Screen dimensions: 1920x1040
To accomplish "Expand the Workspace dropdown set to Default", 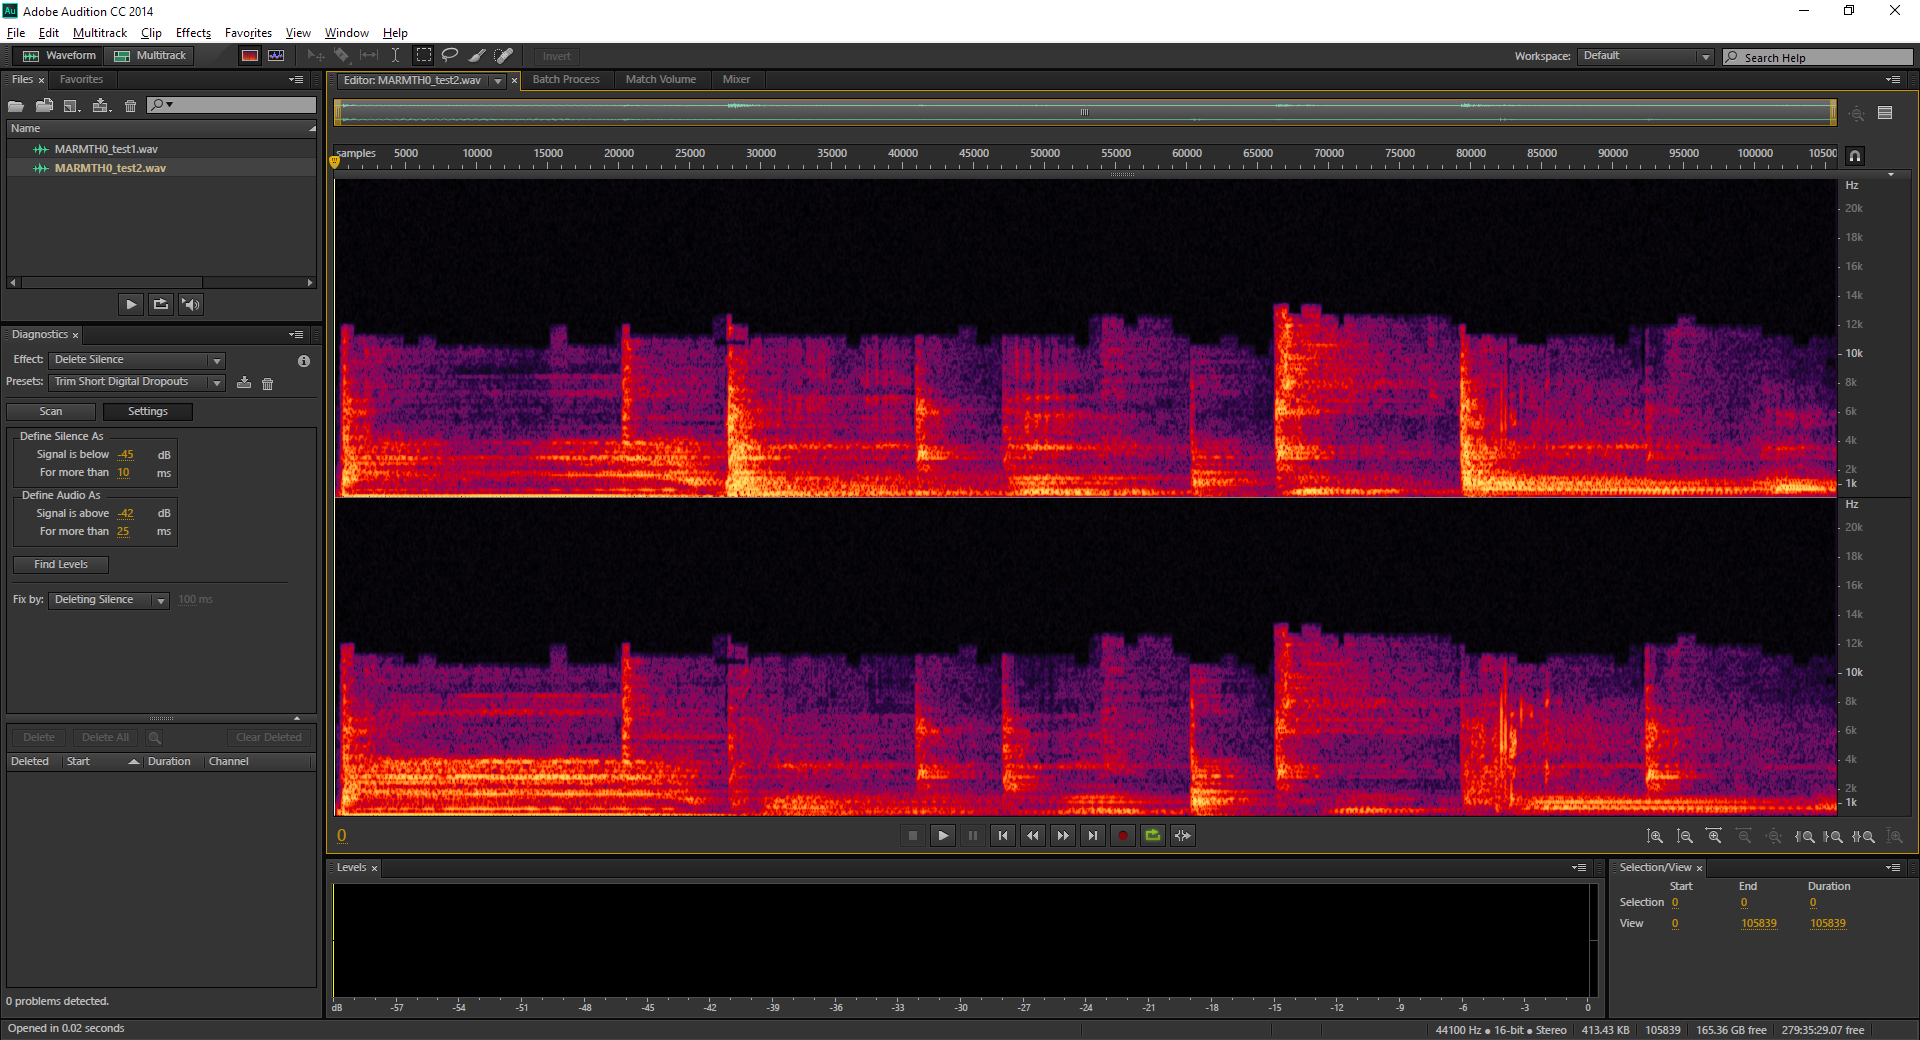I will [x=1646, y=56].
